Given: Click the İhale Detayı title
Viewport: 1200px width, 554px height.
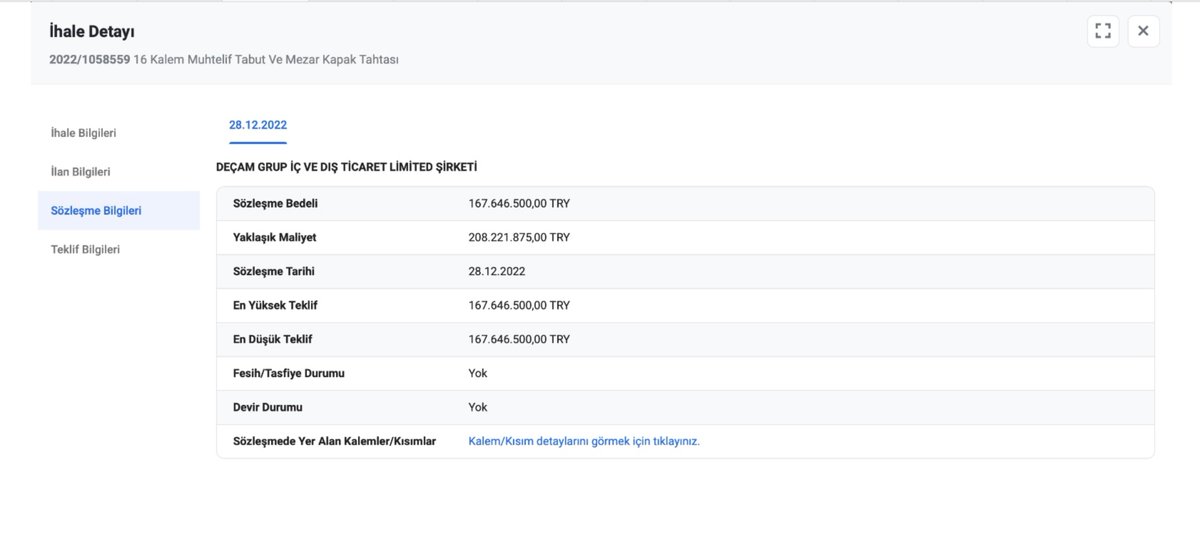Looking at the screenshot, I should click(x=92, y=32).
